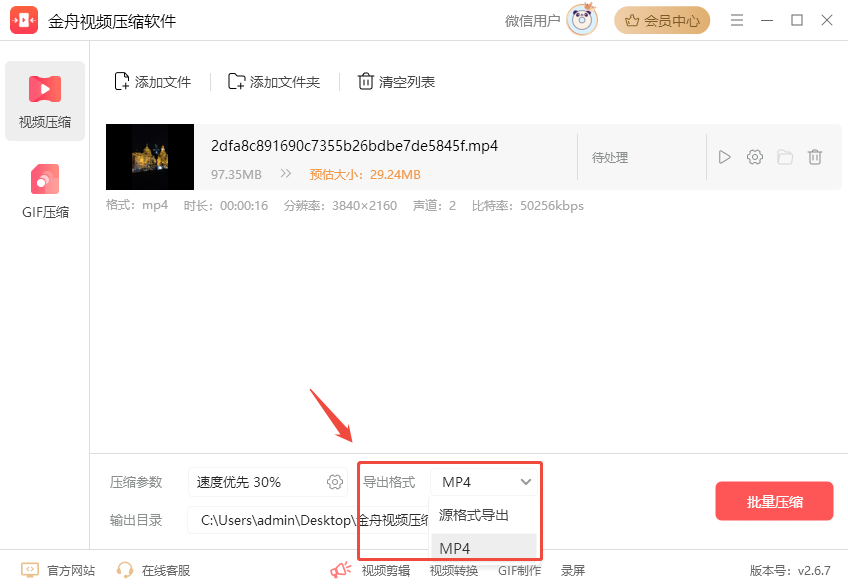Viewport: 848px width, 588px height.
Task: Open 官方网站 official website link
Action: point(58,571)
